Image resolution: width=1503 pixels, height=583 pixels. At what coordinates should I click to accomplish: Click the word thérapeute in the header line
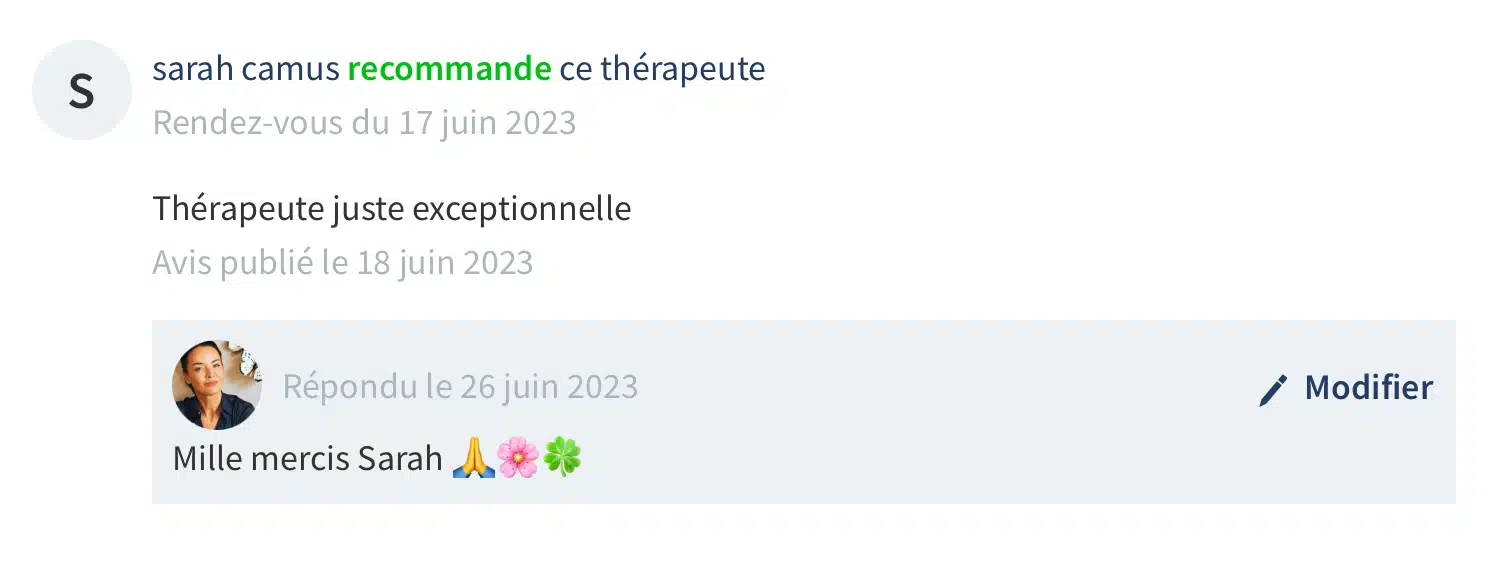[683, 69]
